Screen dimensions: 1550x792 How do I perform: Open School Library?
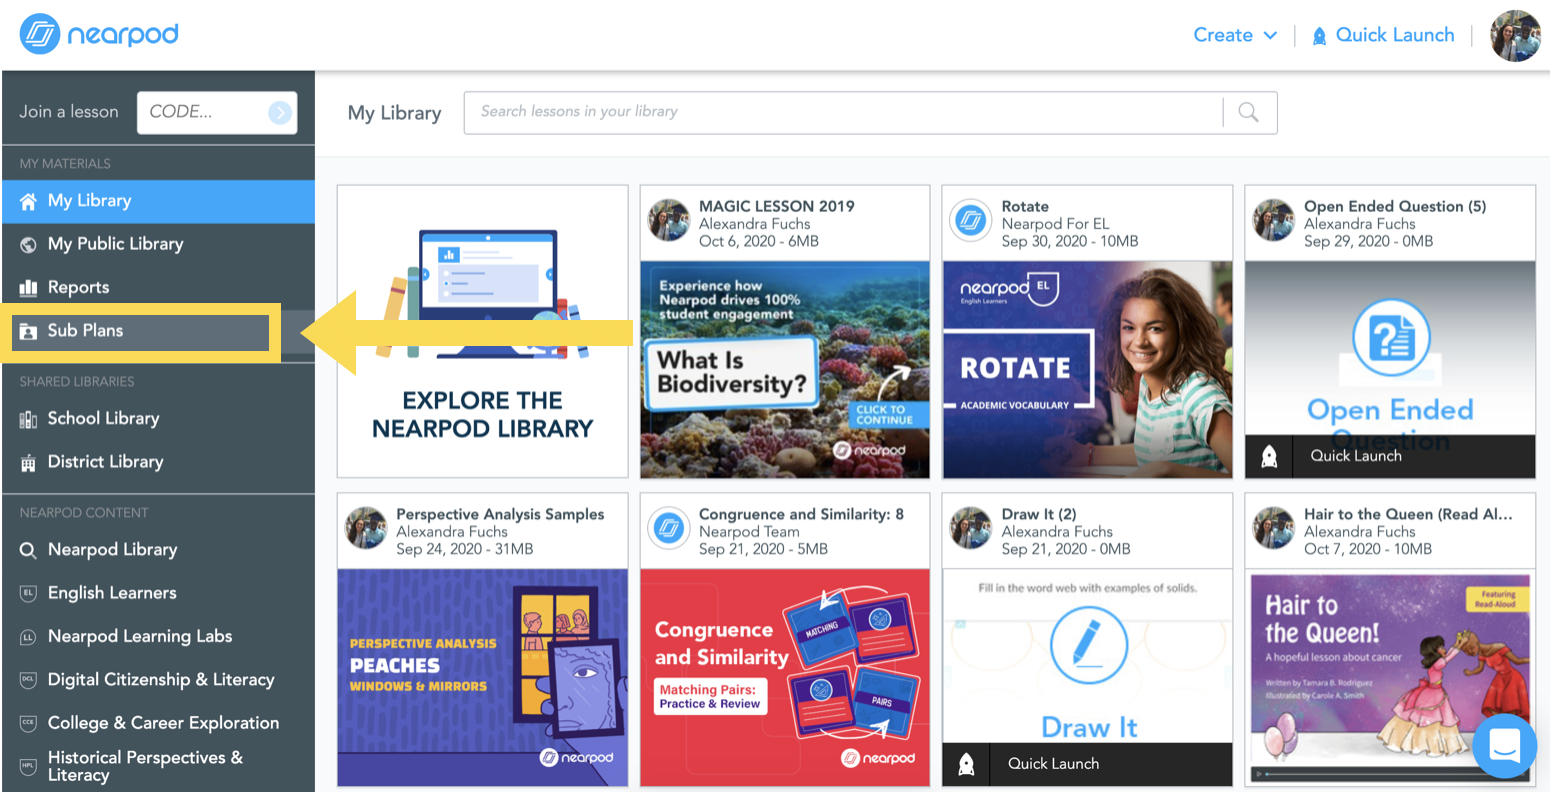pyautogui.click(x=103, y=418)
